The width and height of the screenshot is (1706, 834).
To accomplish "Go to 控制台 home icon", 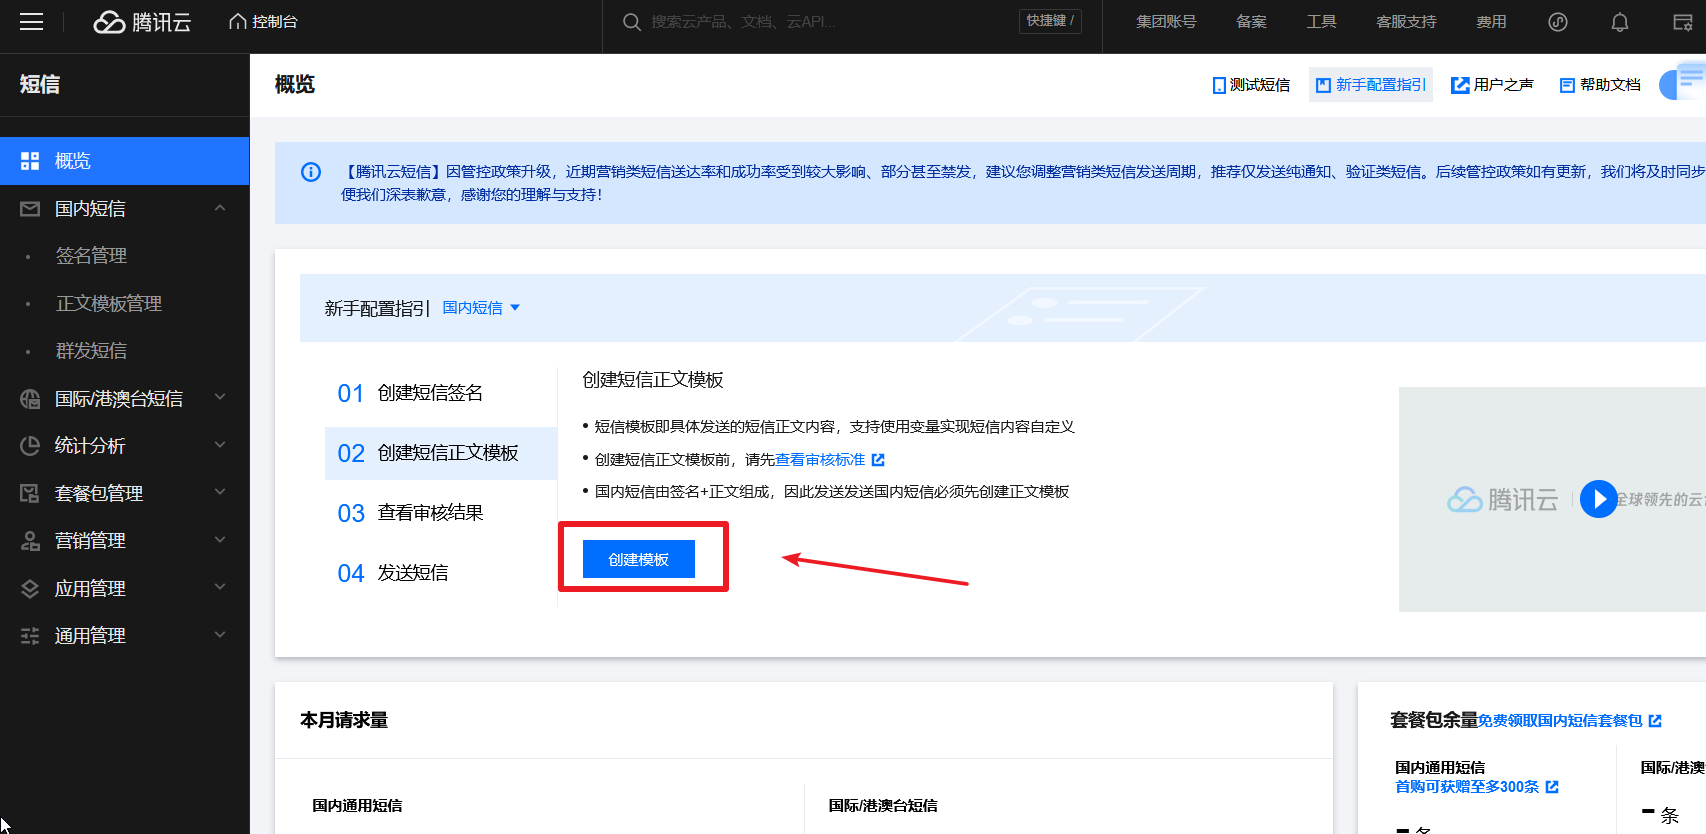I will pos(238,21).
